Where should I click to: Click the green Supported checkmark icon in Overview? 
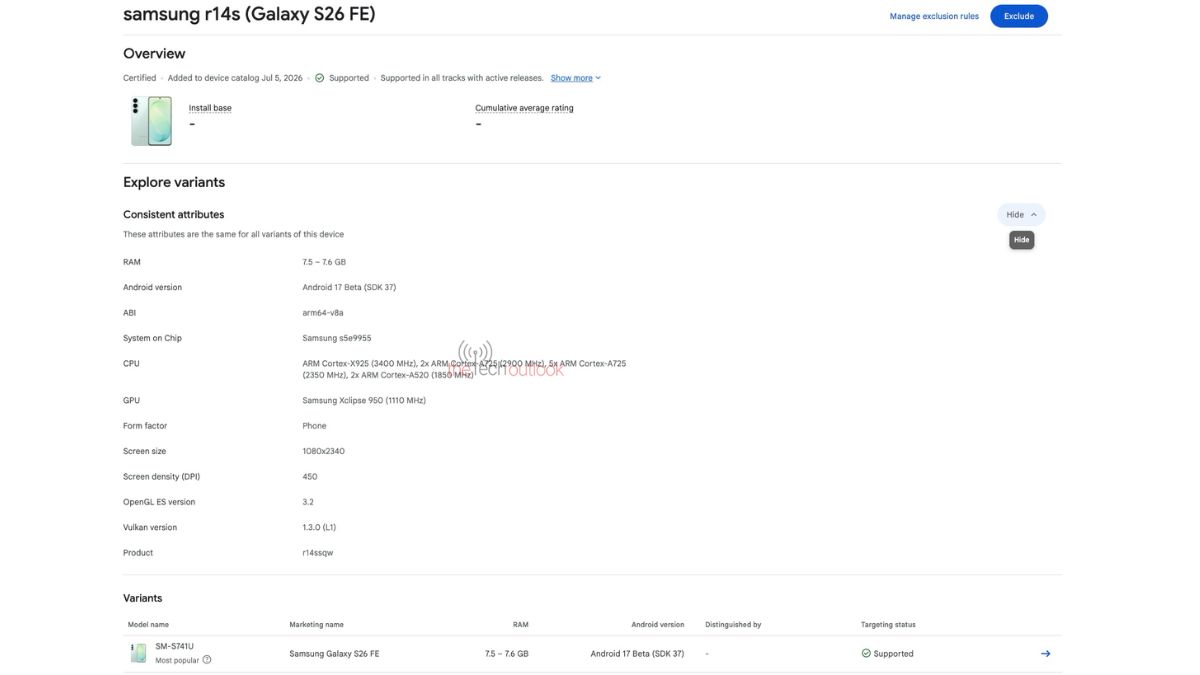319,78
